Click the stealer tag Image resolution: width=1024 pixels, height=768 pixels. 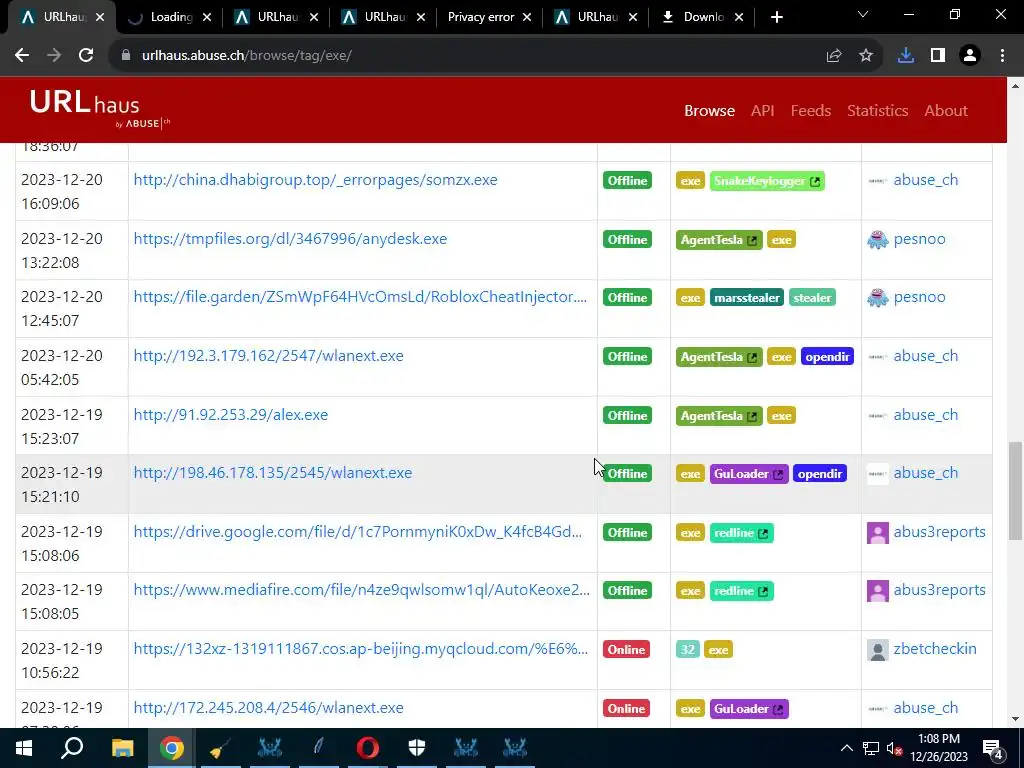point(812,298)
